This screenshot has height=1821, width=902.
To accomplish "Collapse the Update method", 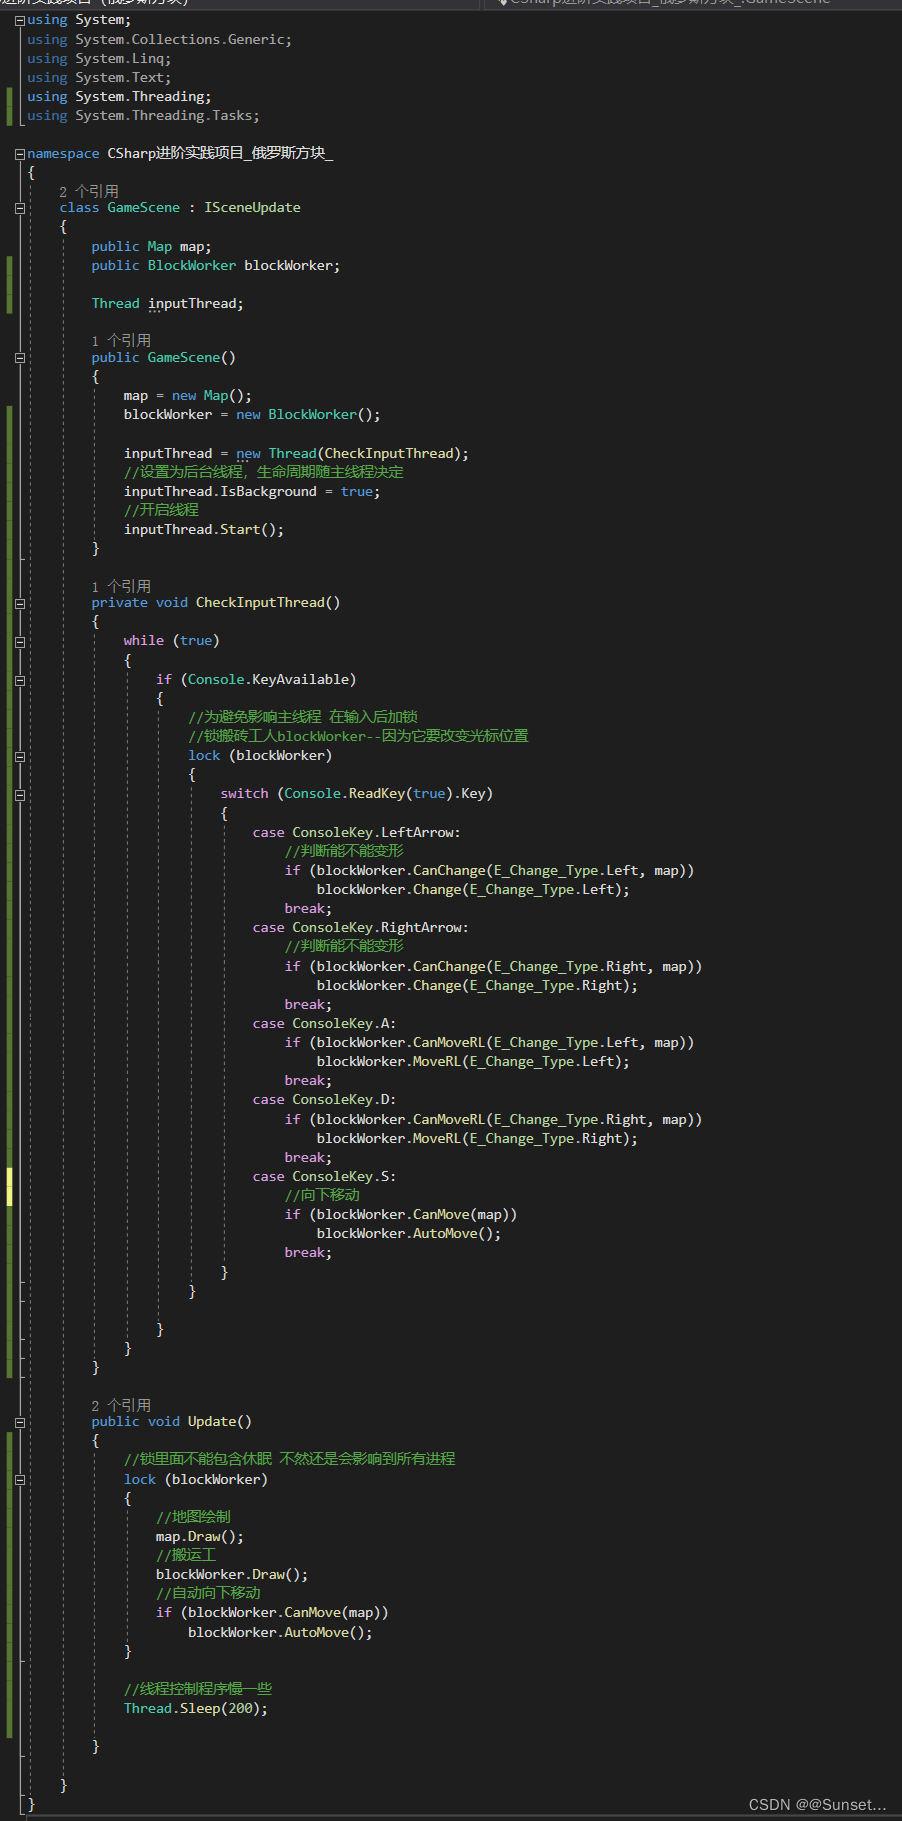I will coord(19,1422).
